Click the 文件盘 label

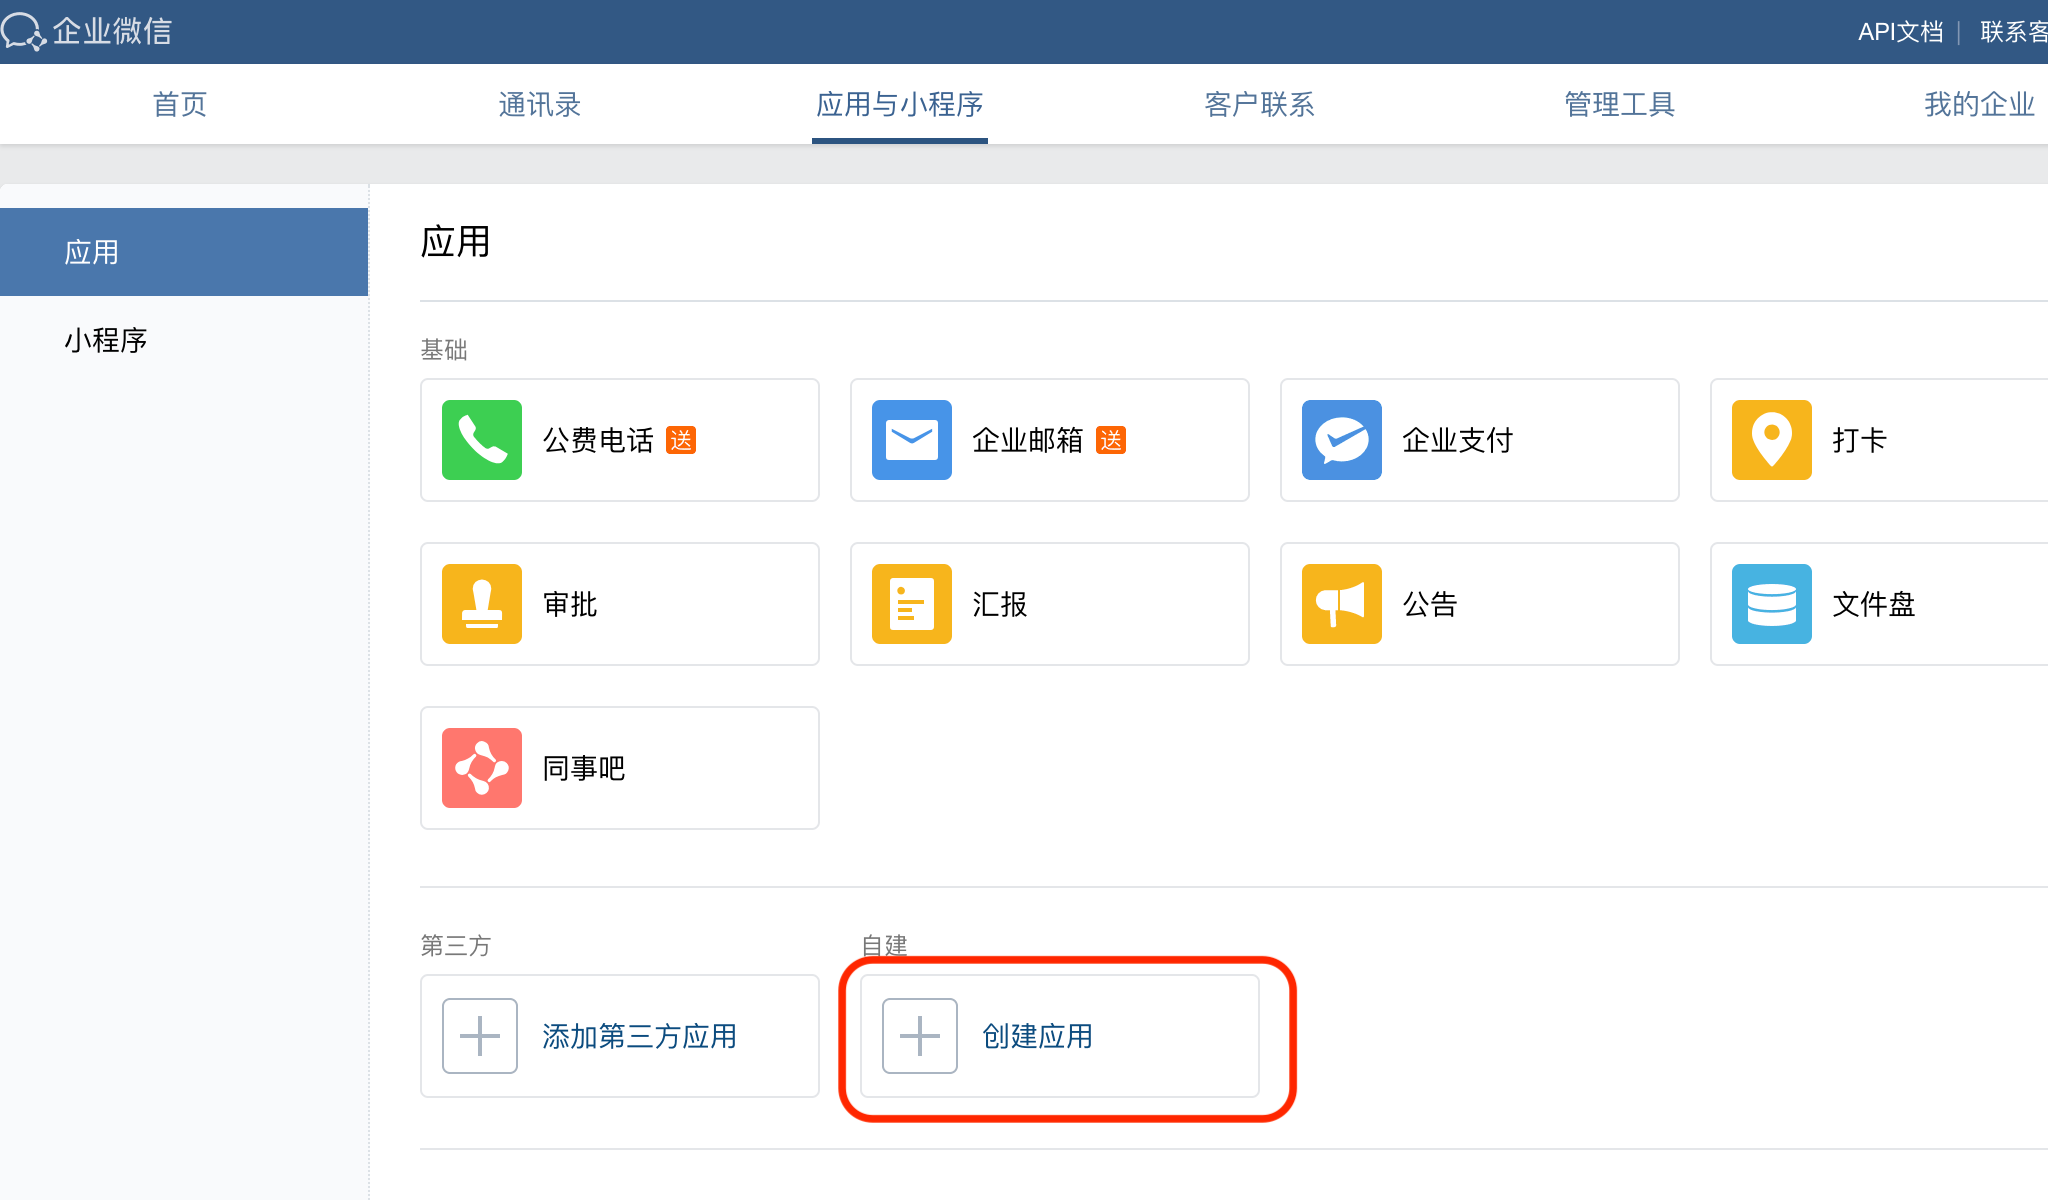pyautogui.click(x=1874, y=604)
